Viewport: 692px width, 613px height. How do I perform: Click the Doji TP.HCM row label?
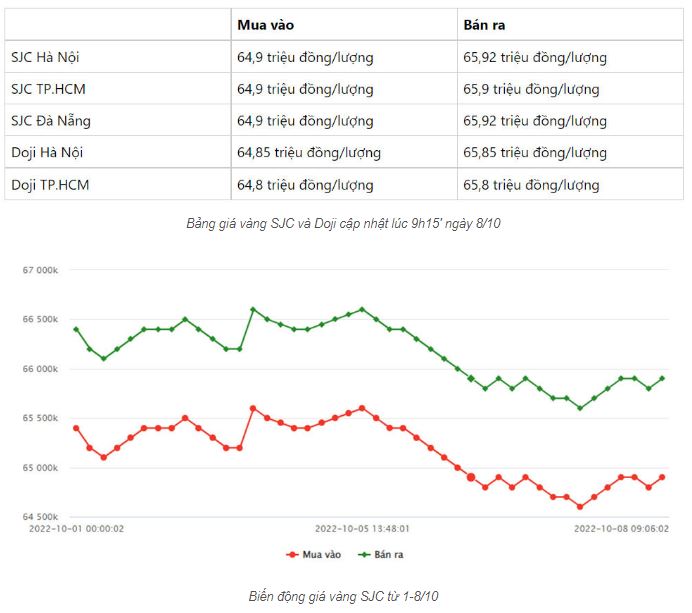(x=52, y=185)
